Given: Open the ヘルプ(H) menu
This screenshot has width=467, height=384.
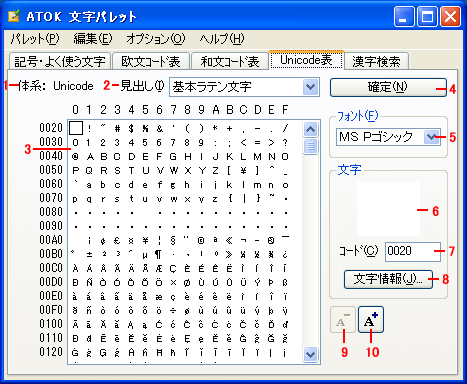Looking at the screenshot, I should tap(222, 39).
